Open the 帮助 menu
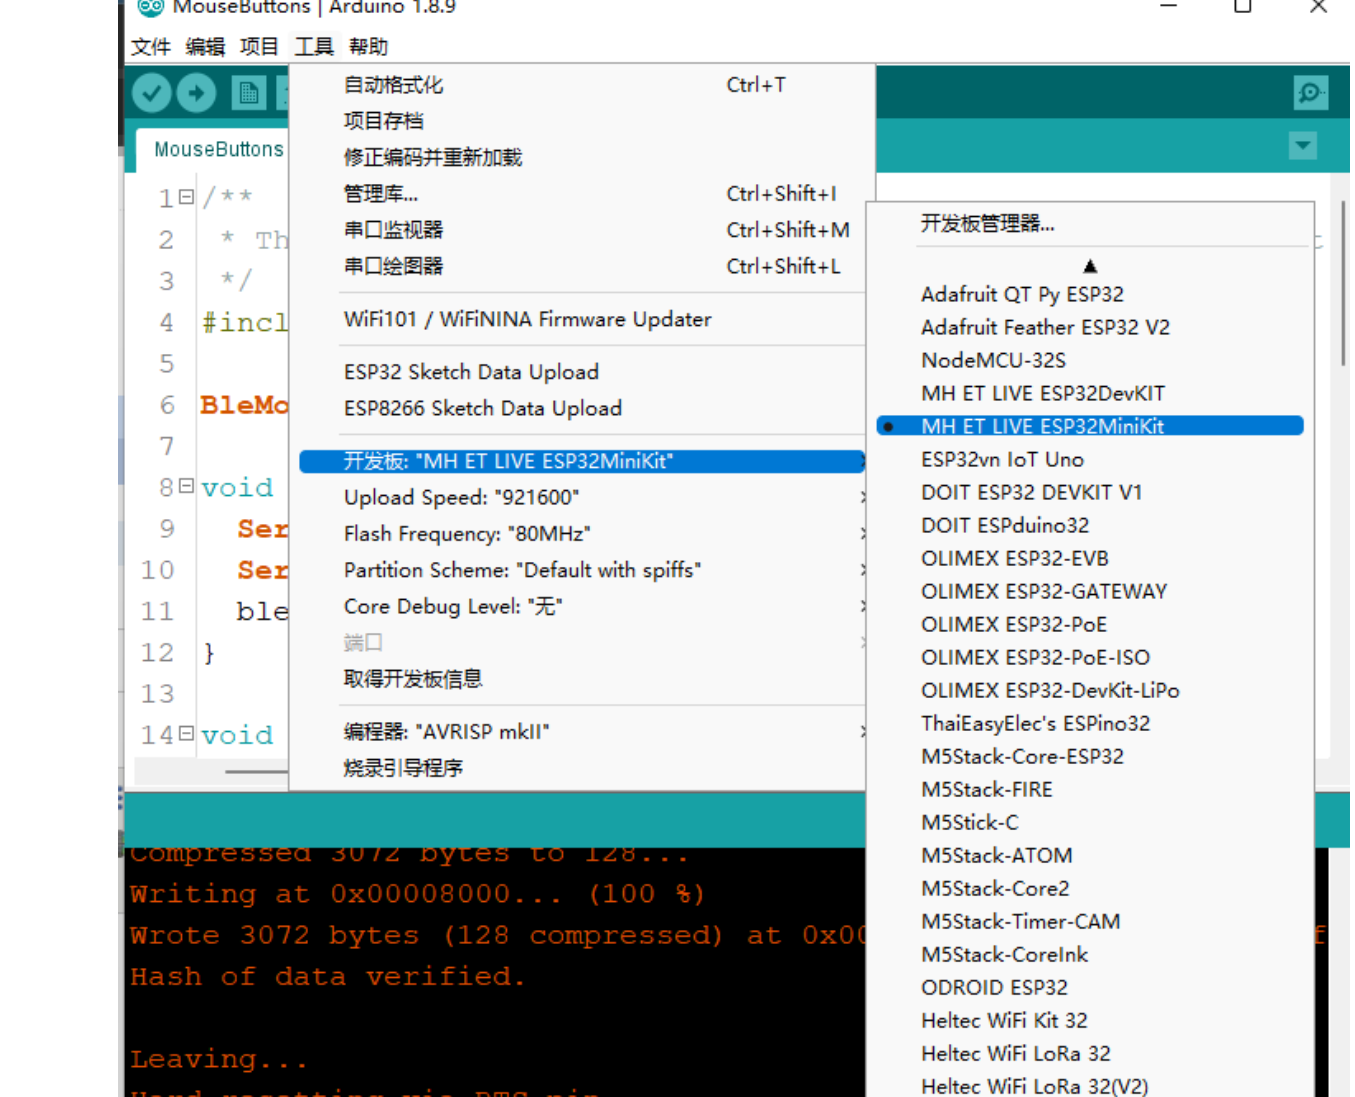Viewport: 1355px width, 1097px height. pos(368,47)
